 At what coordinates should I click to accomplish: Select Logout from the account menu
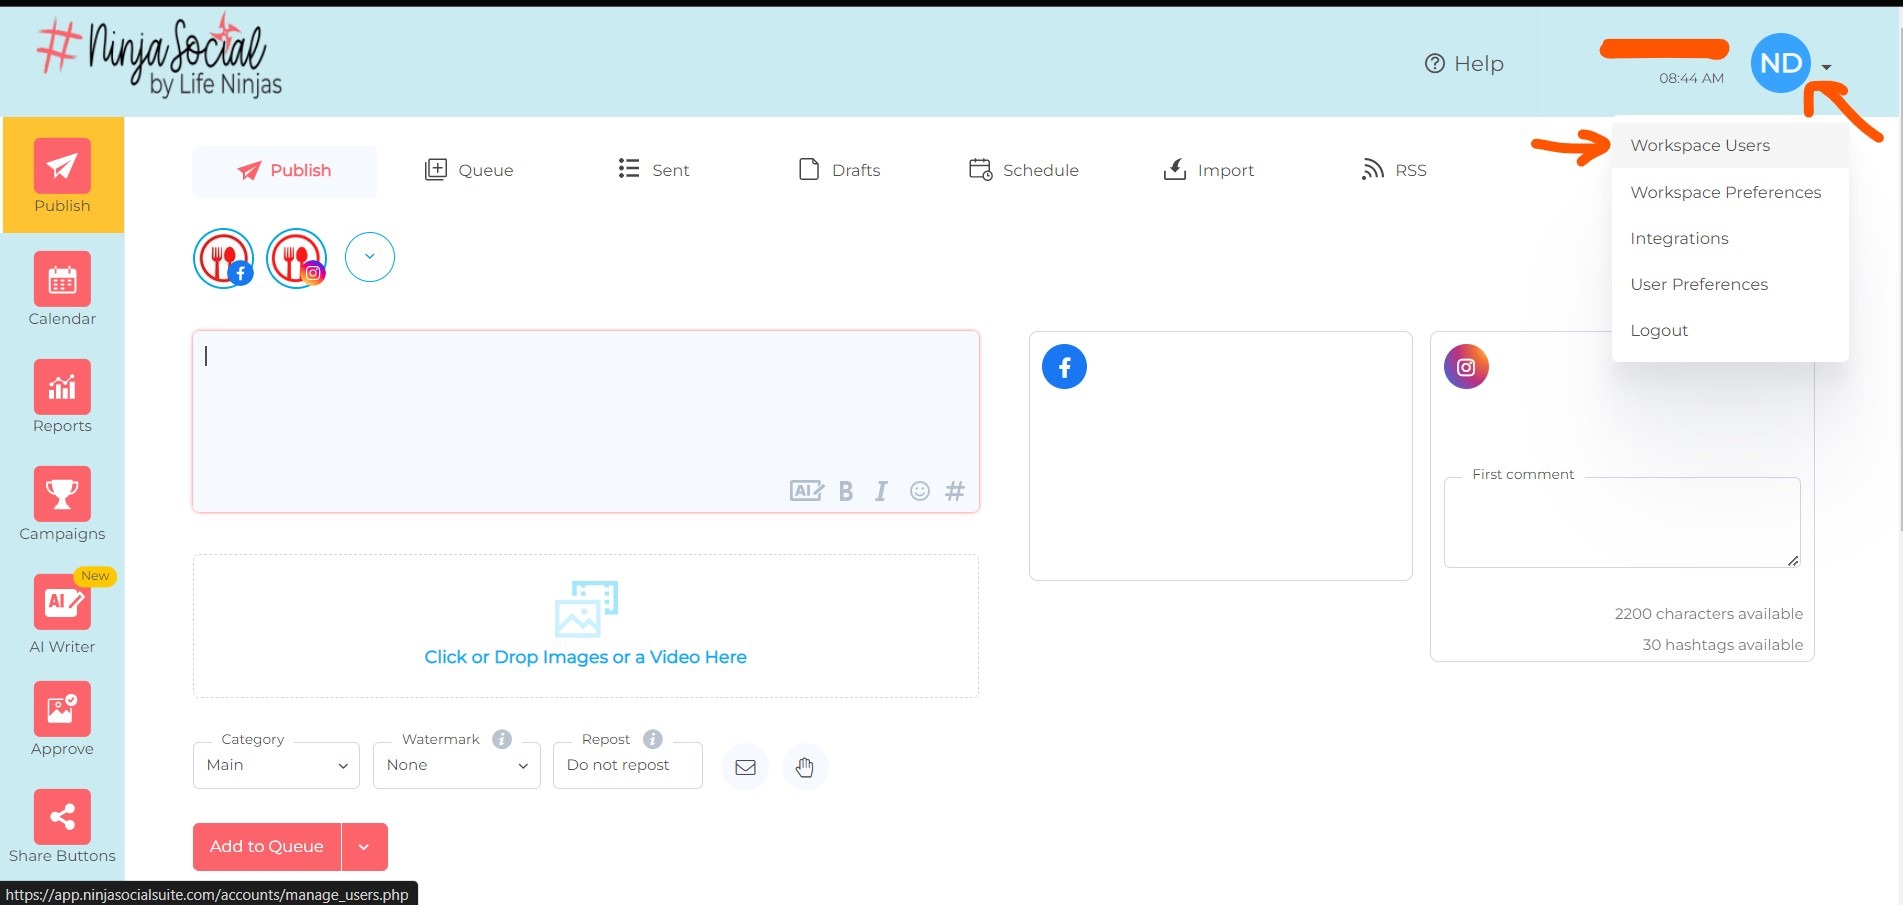click(x=1729, y=330)
